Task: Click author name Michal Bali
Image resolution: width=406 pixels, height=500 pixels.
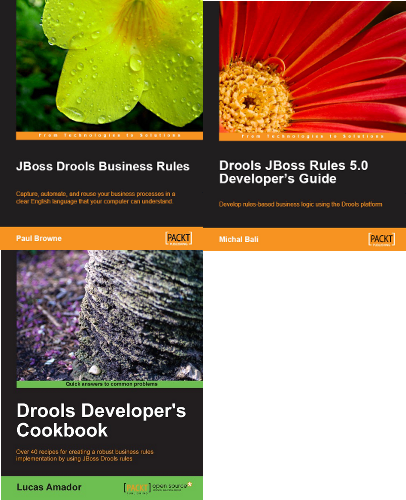Action: [239, 239]
